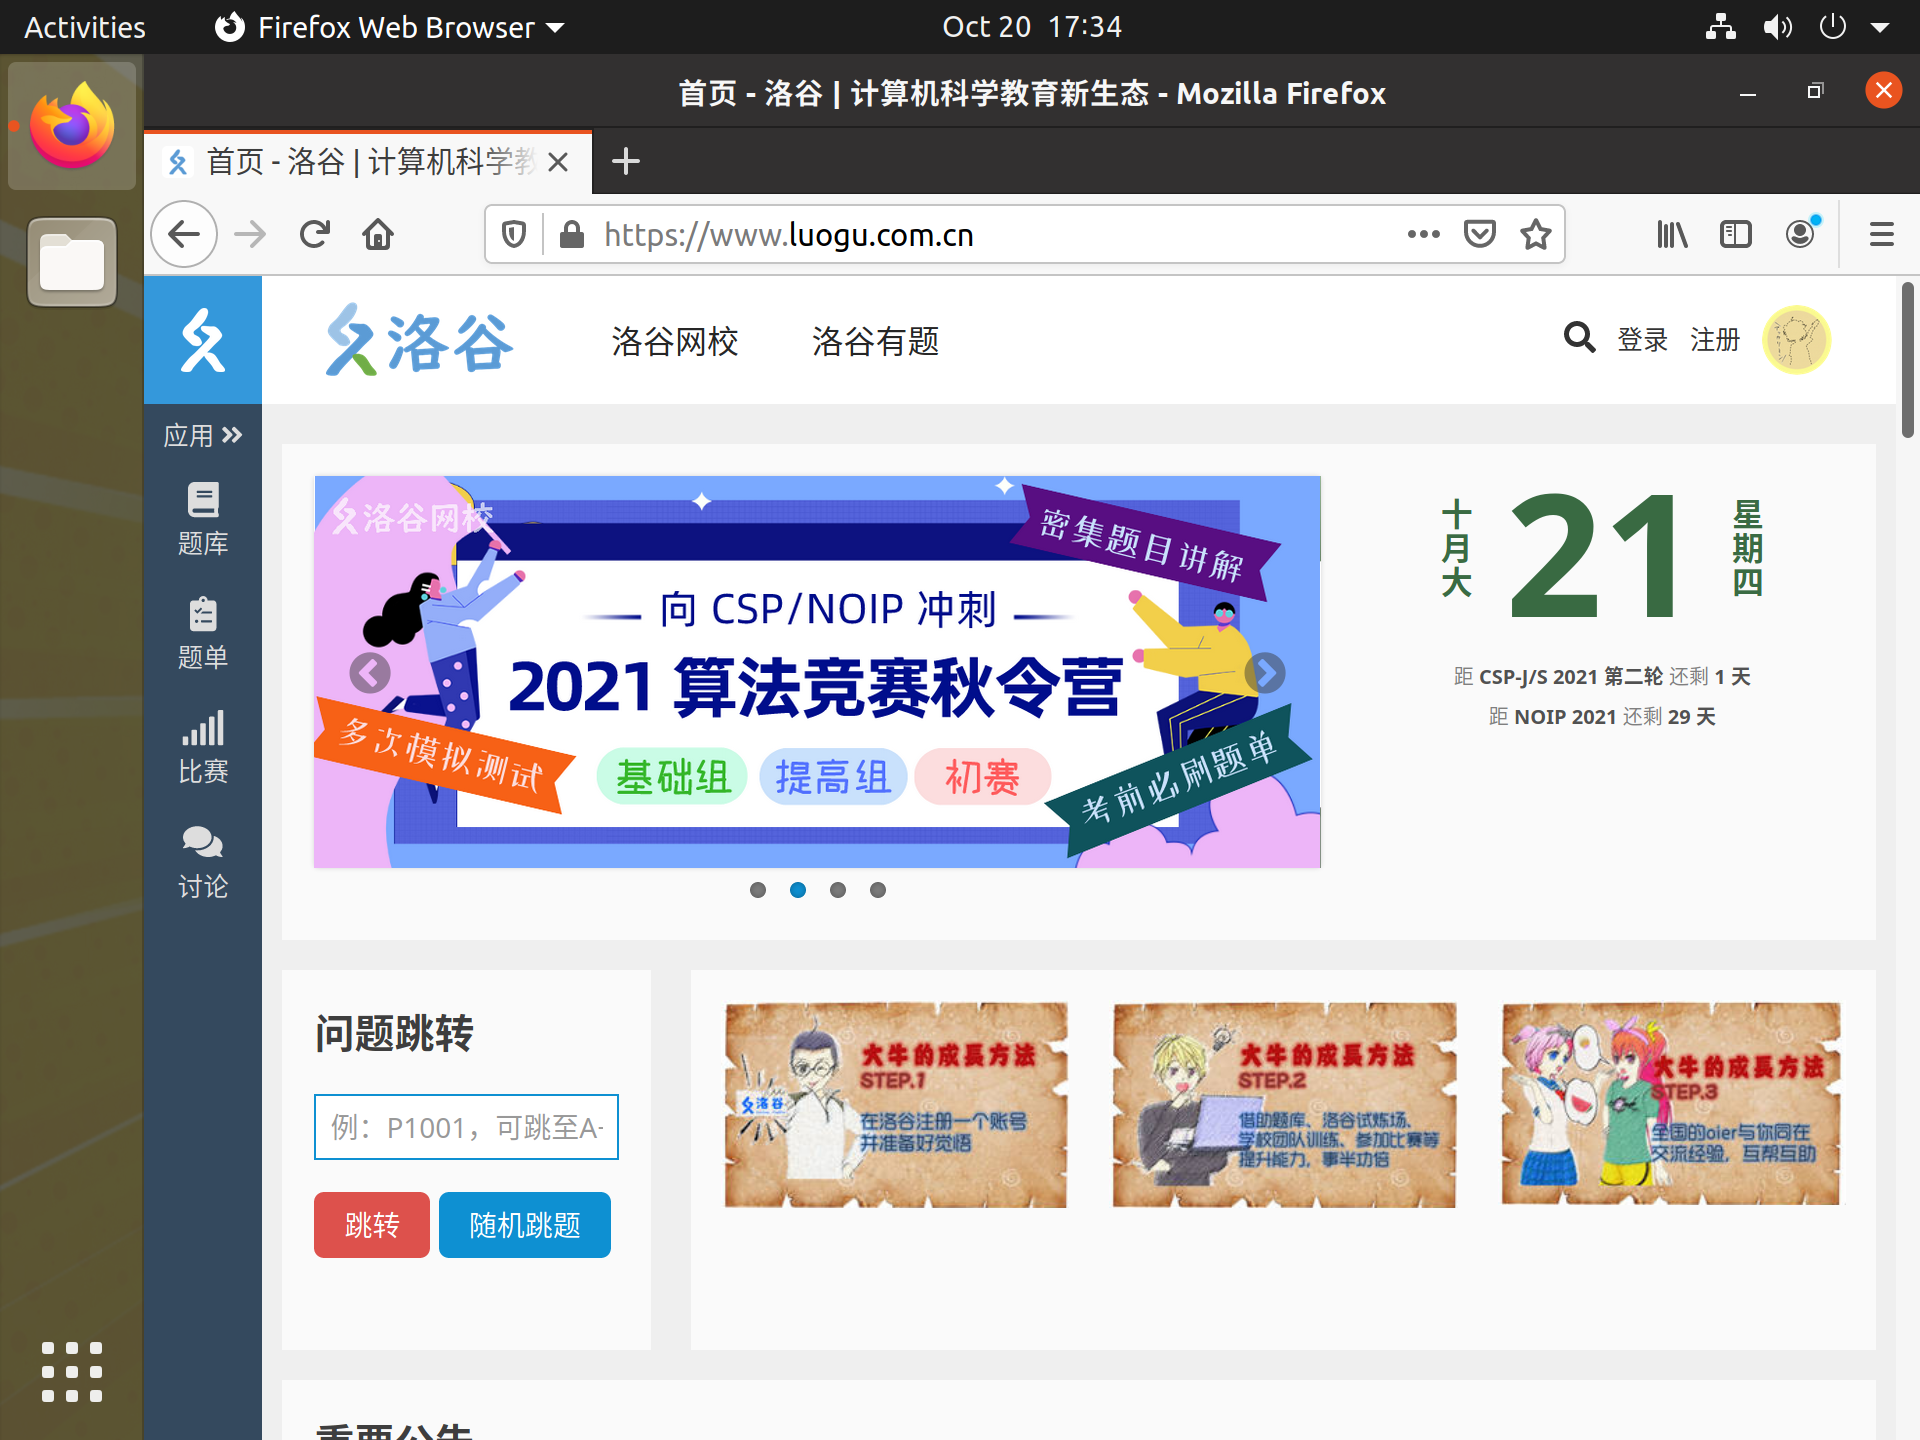This screenshot has height=1440, width=1920.
Task: Open page actions three-dot menu
Action: [x=1423, y=235]
